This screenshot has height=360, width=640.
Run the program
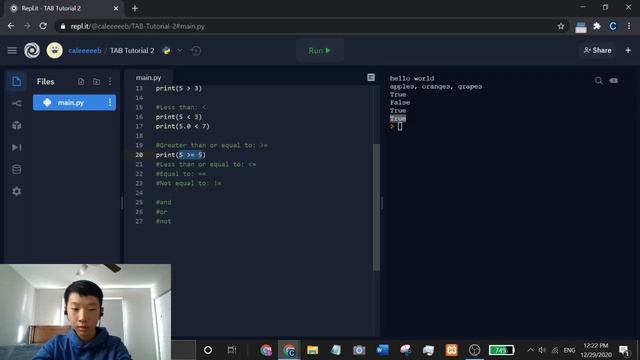320,51
